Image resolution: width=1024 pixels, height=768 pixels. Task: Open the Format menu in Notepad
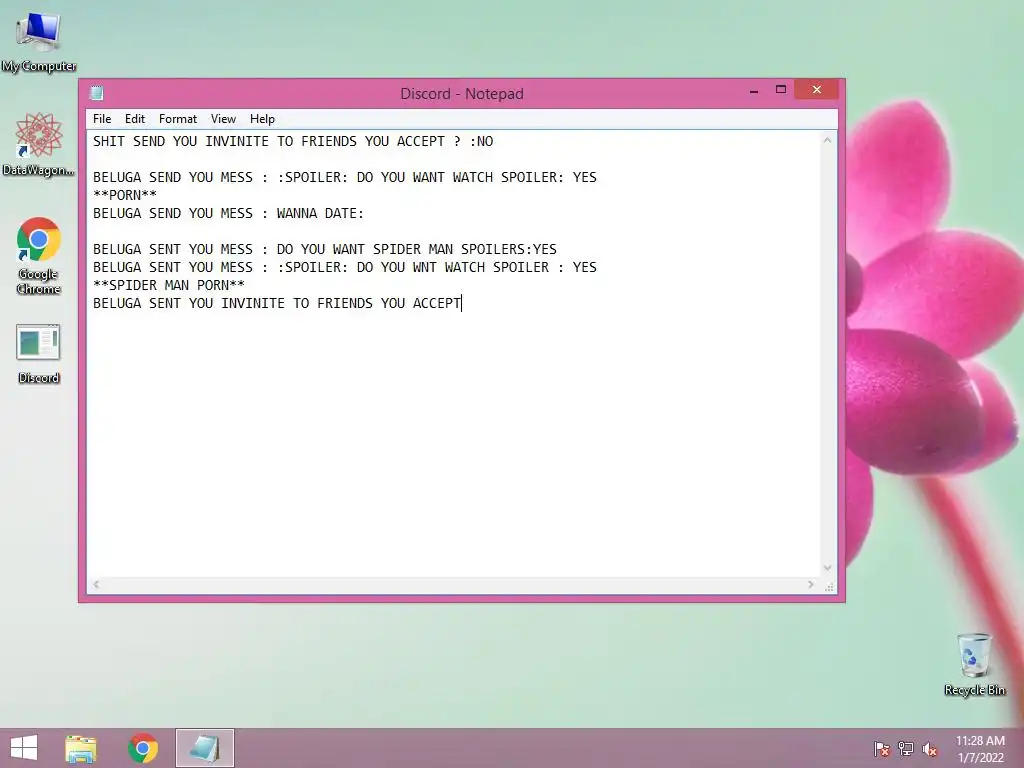178,119
